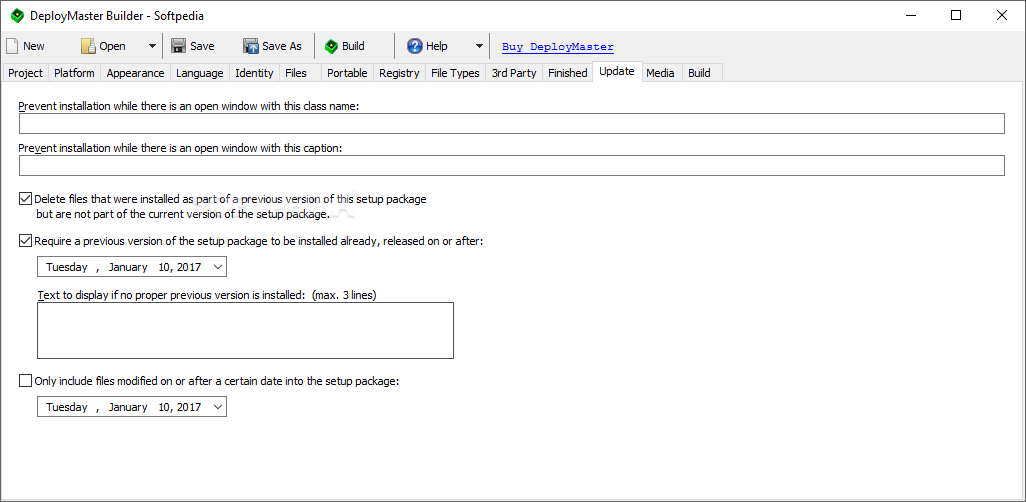This screenshot has width=1026, height=502.
Task: Click the no proper previous version text box
Action: (245, 330)
